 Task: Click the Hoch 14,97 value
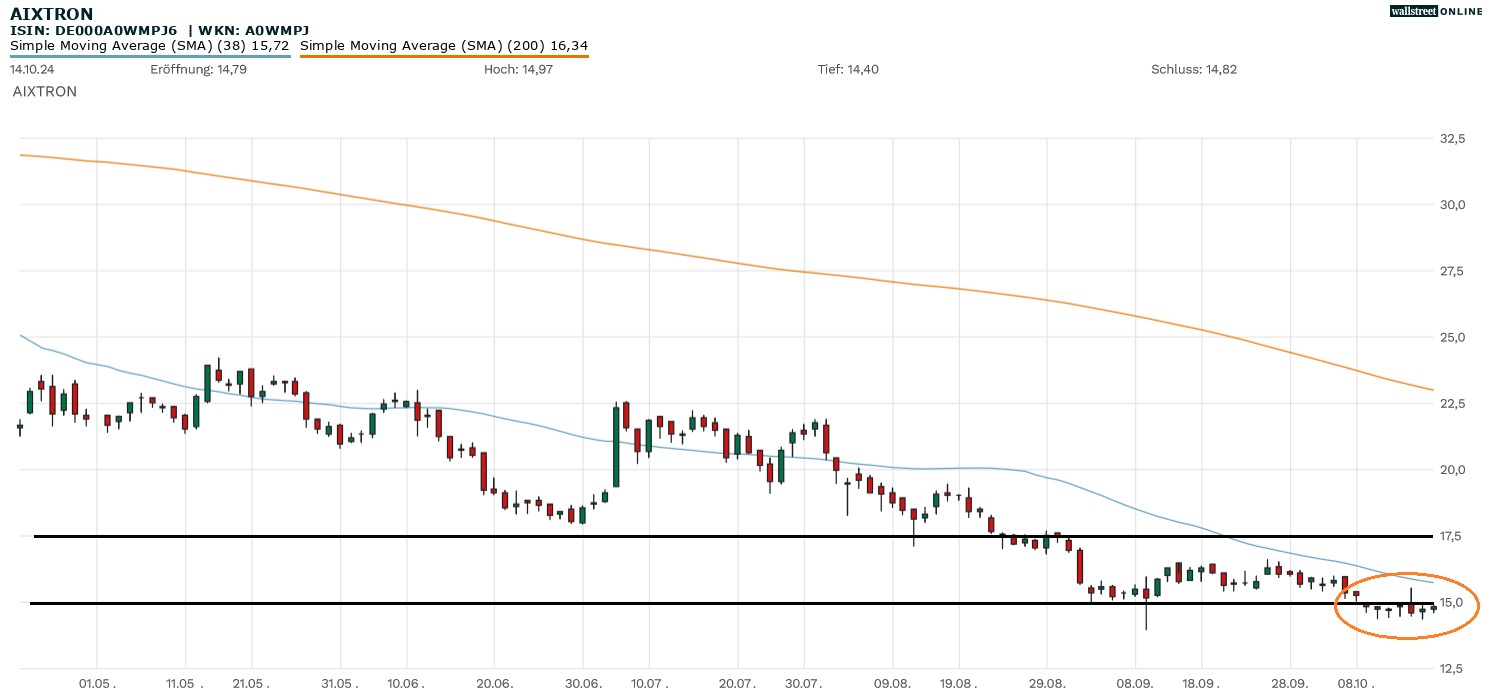(x=515, y=69)
